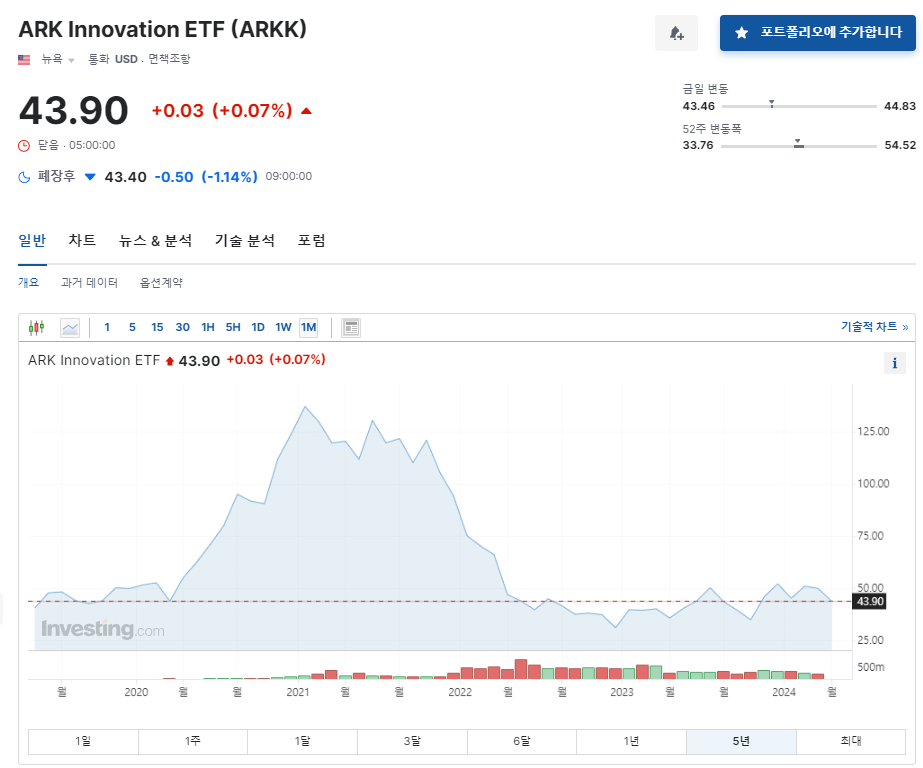Select the 최대 time range
This screenshot has height=768, width=923.
(851, 742)
